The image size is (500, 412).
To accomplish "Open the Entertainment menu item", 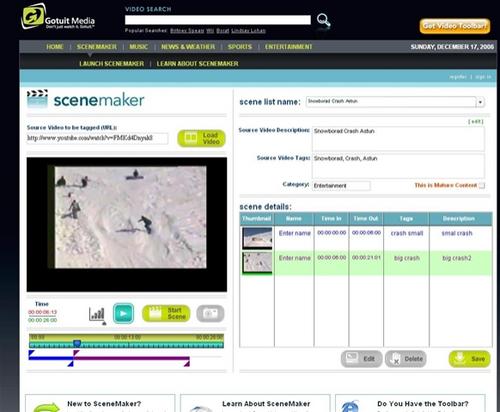I will [289, 47].
